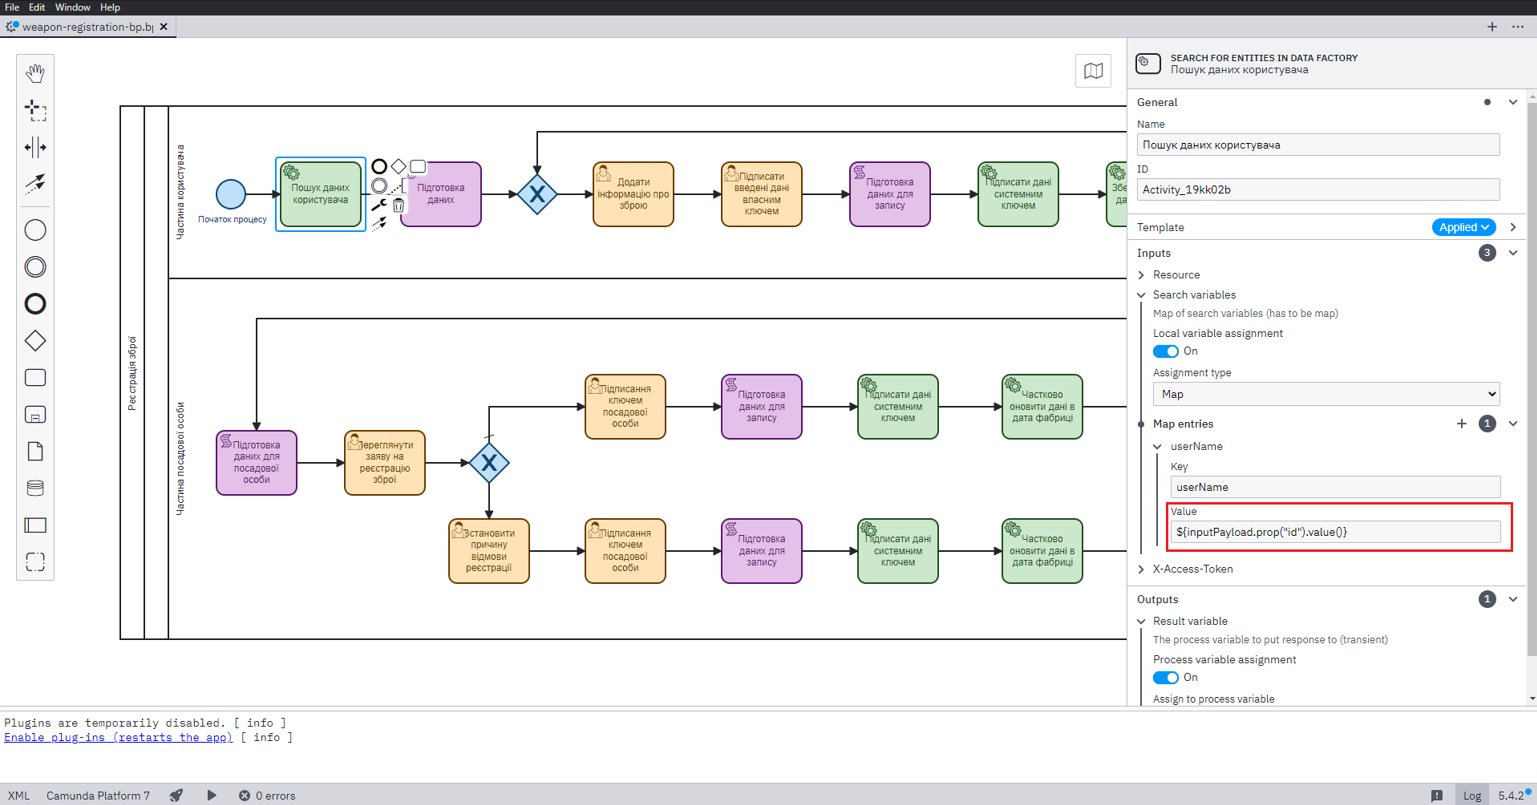Create data store reference from palette
Screen dimensions: 1537x805
tap(35, 488)
